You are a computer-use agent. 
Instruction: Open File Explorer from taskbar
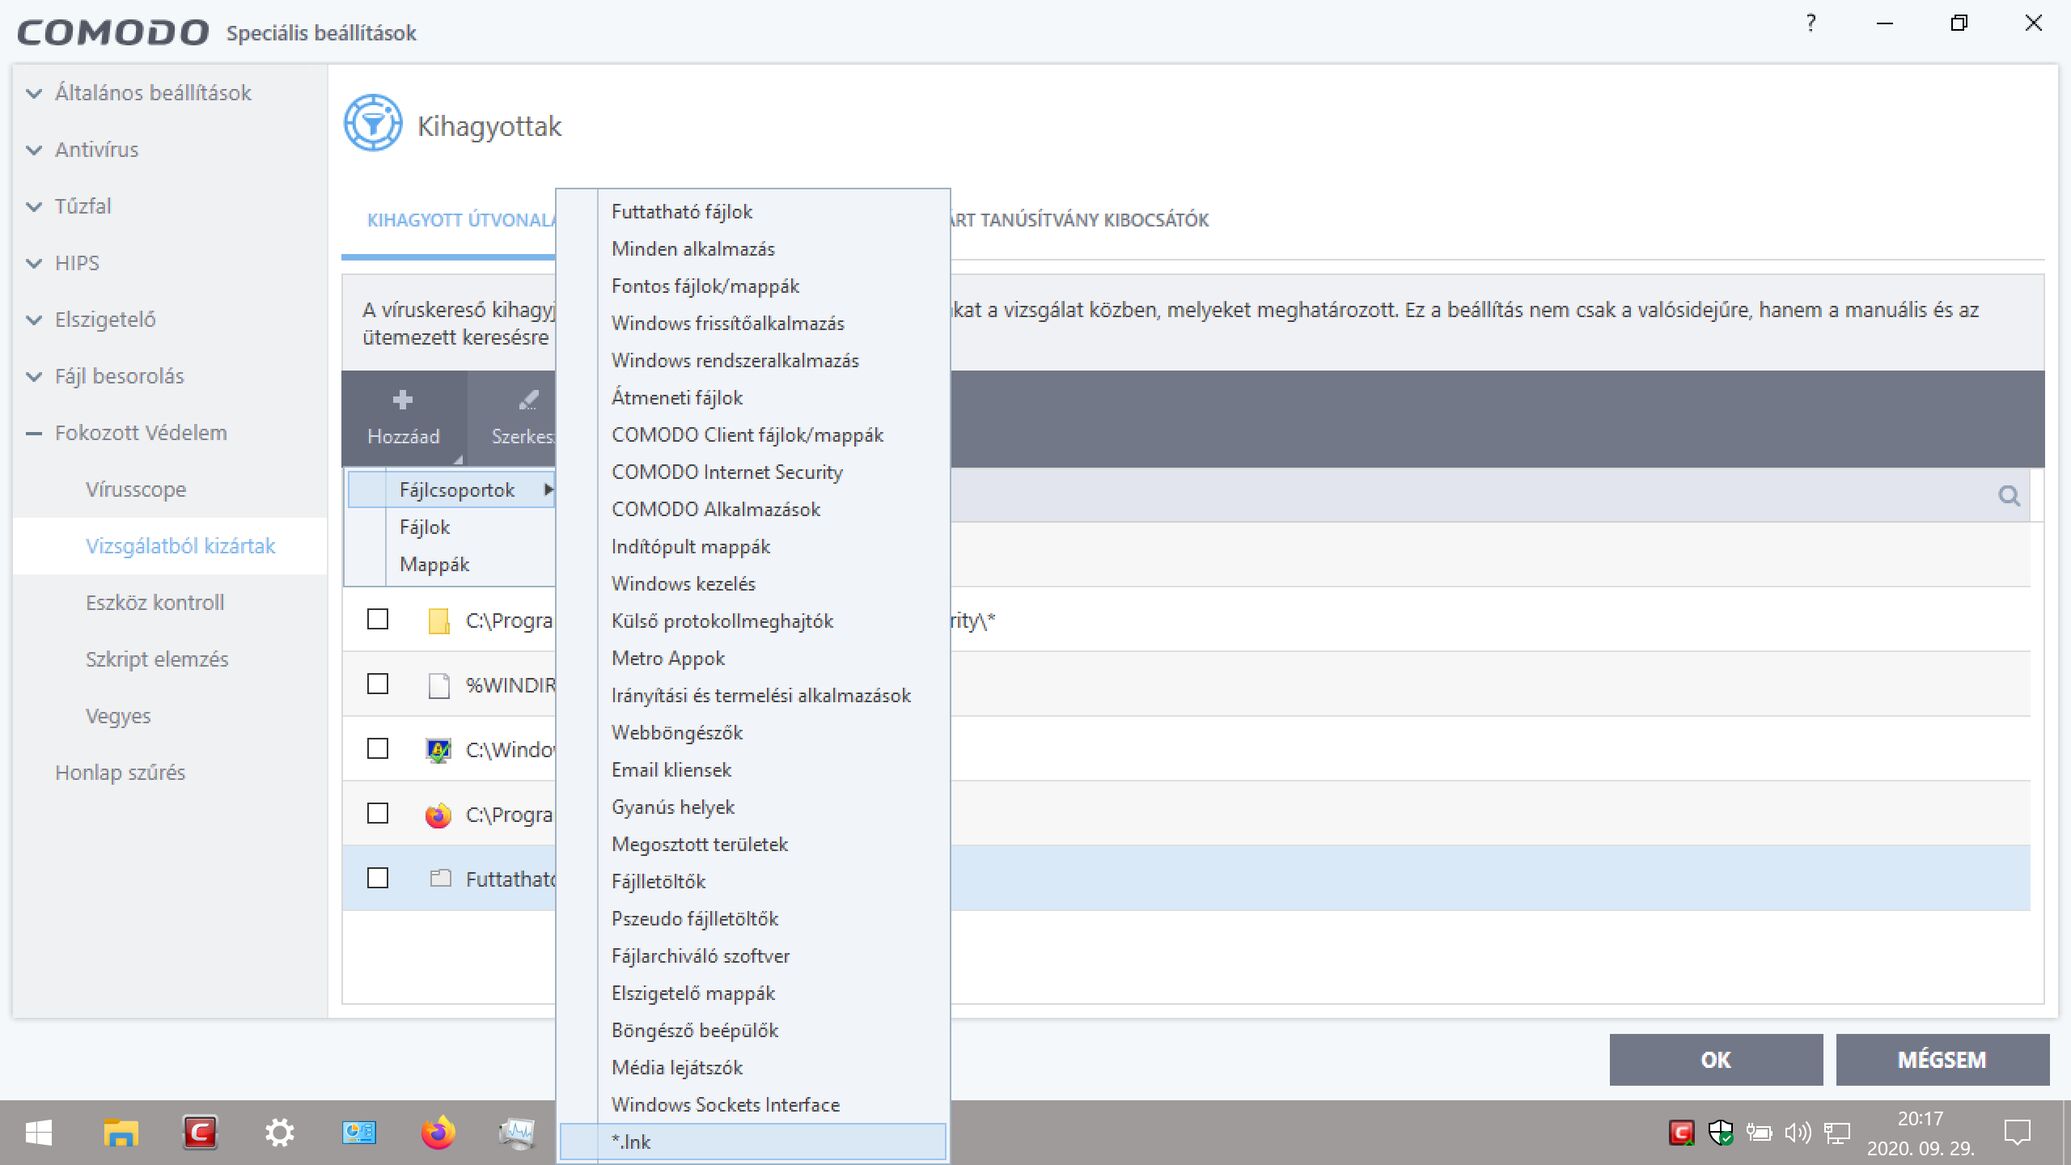tap(121, 1133)
